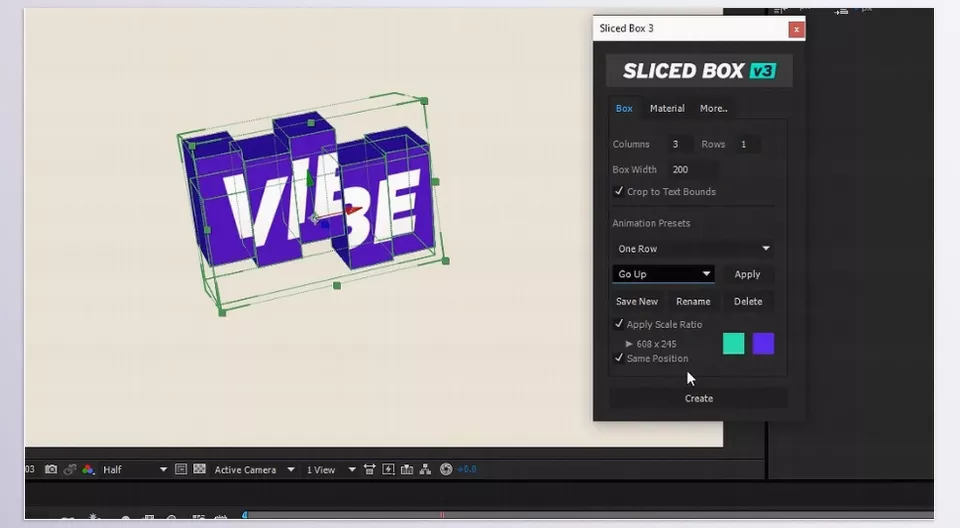Click the Apply preset button

[x=747, y=274]
